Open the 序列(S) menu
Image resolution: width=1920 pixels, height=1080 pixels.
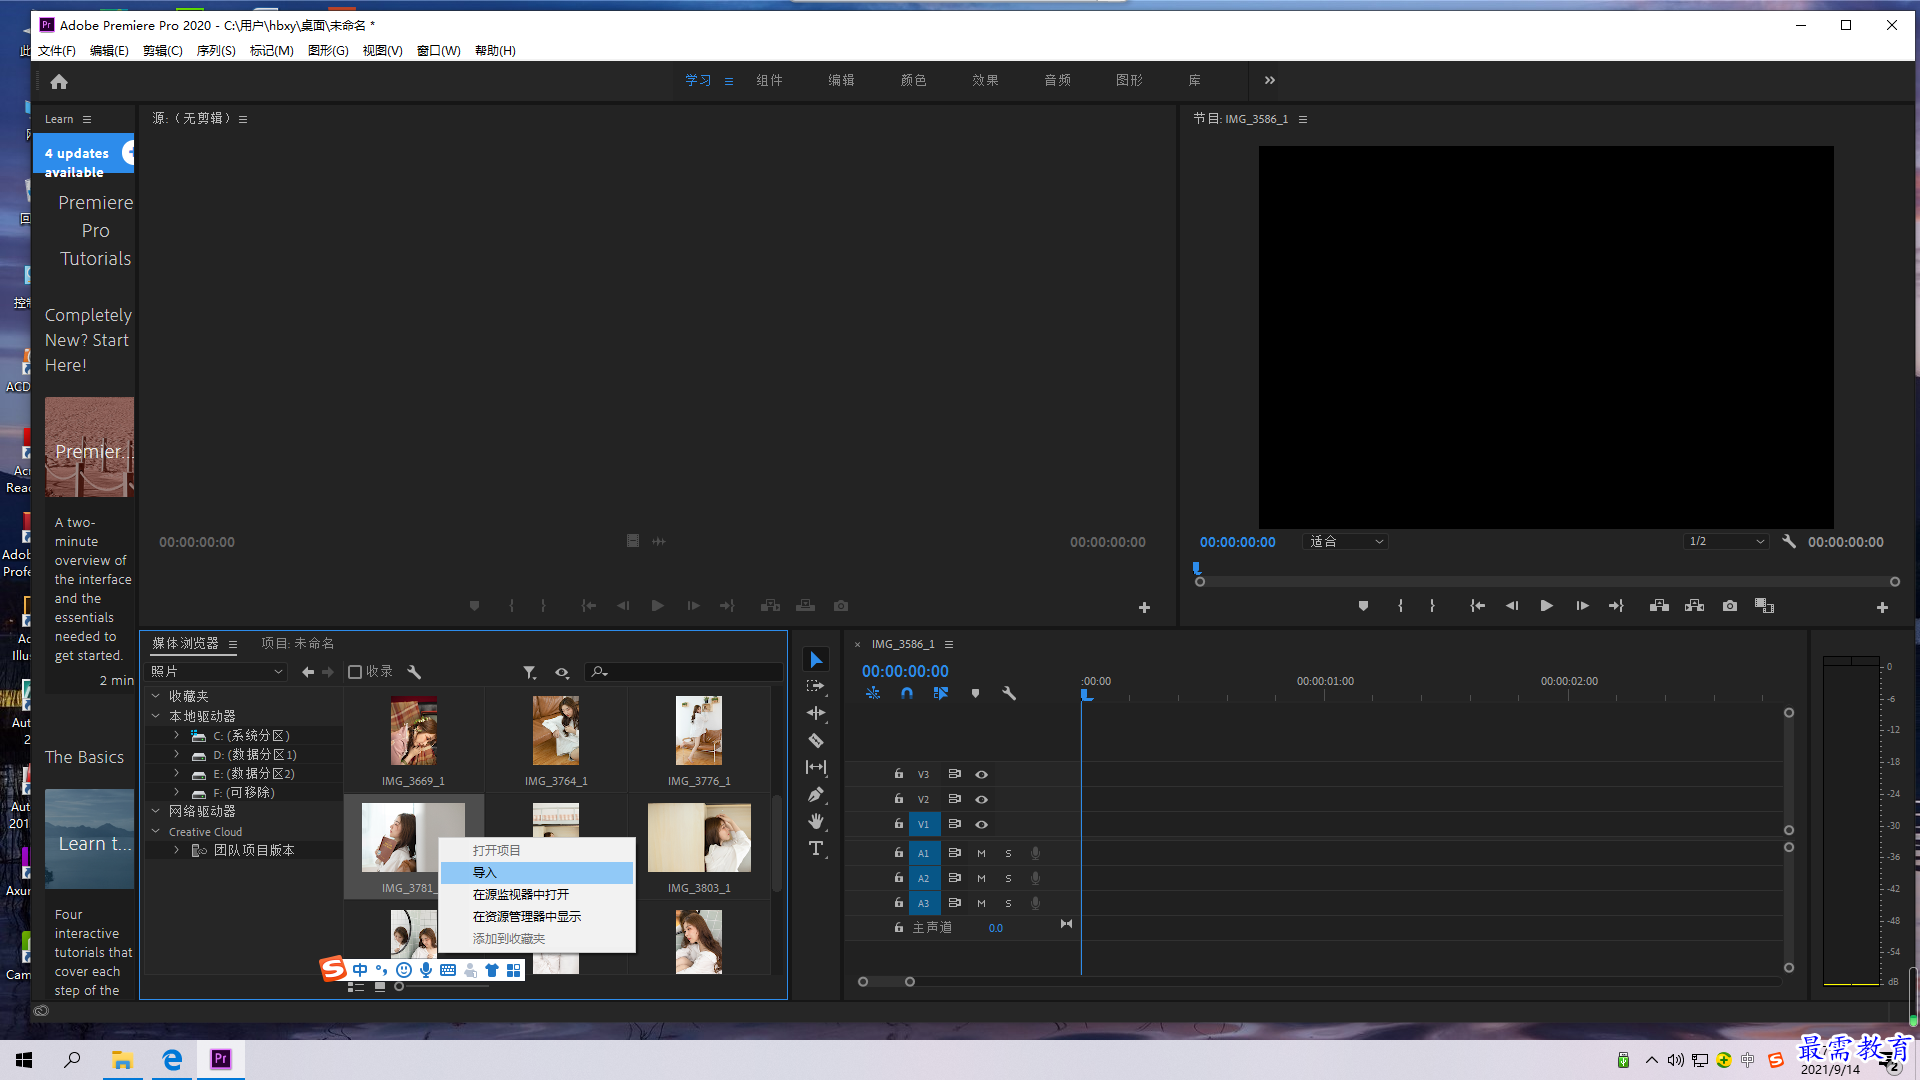[216, 50]
